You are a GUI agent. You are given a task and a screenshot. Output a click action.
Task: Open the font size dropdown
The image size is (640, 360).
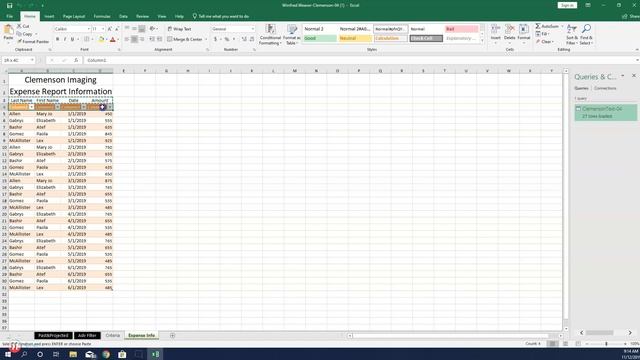103,29
